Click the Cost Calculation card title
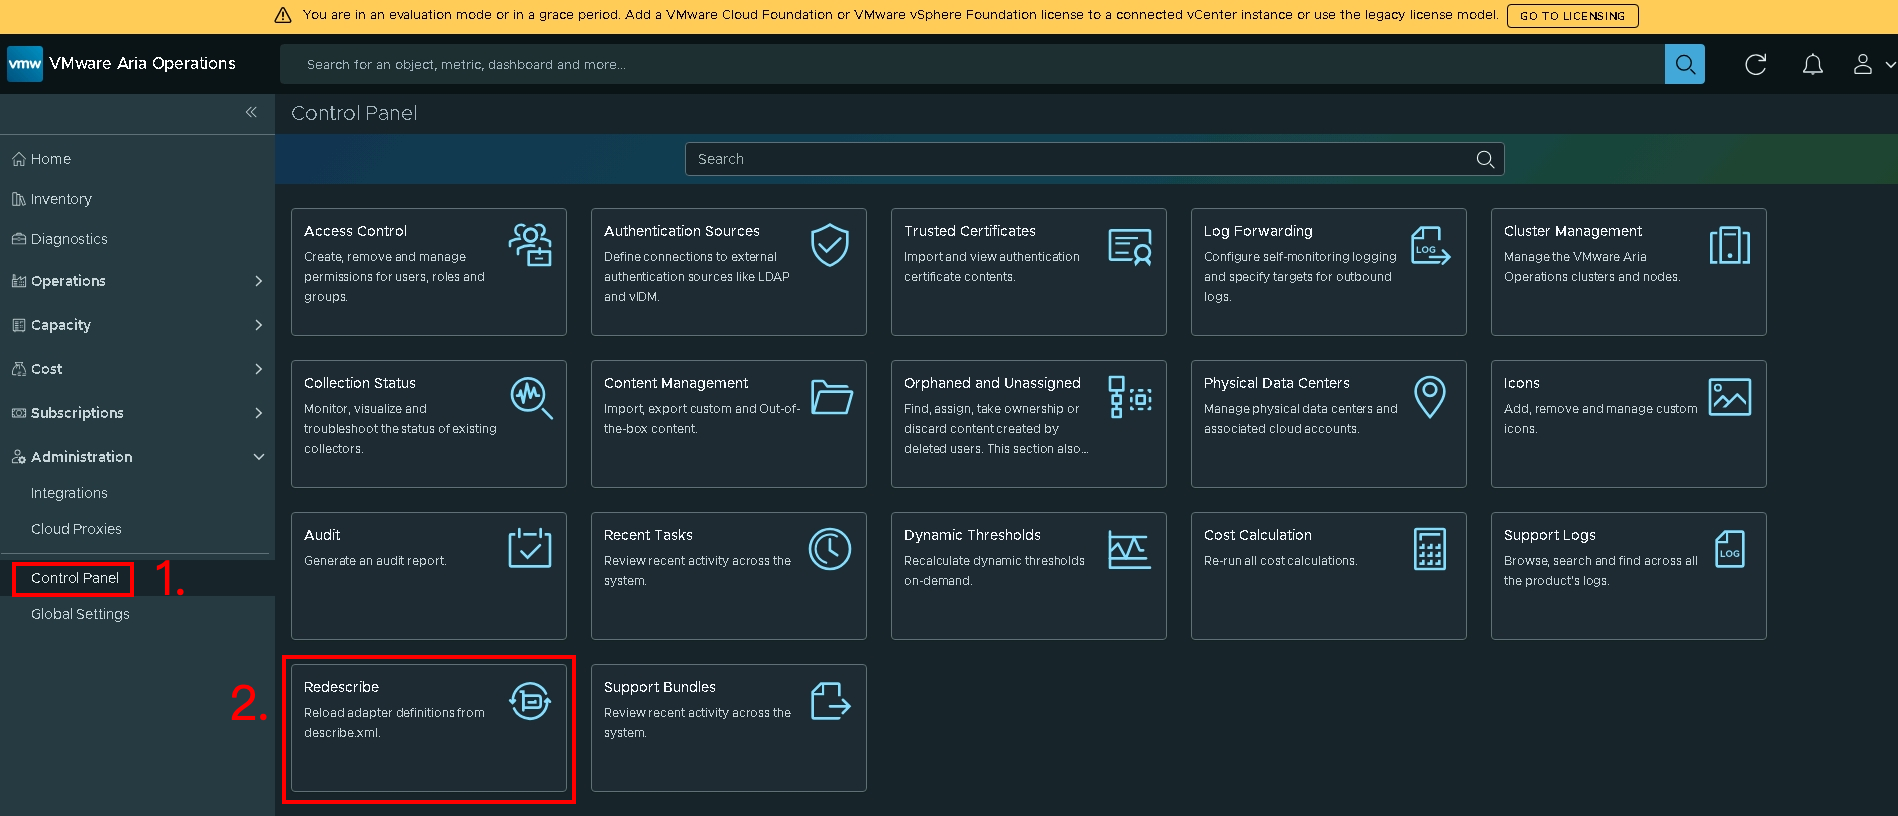The height and width of the screenshot is (816, 1898). pos(1258,535)
